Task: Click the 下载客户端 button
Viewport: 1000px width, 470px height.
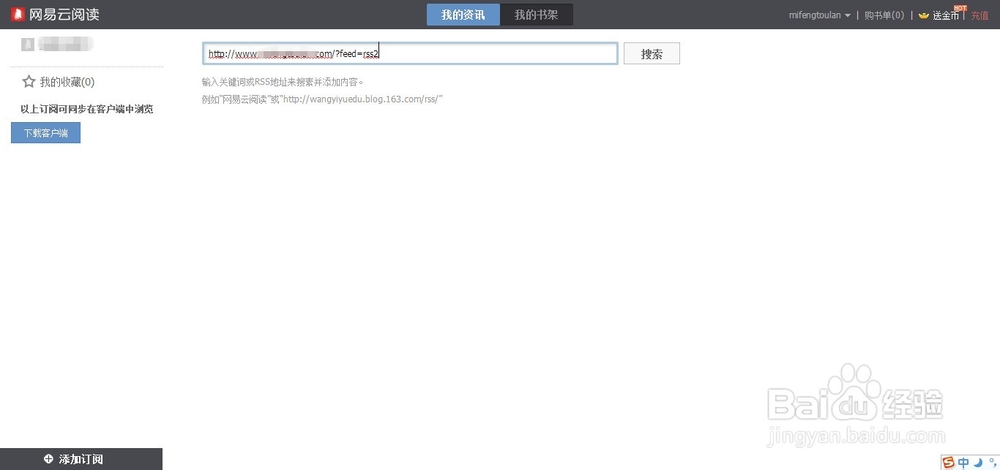Action: [46, 133]
